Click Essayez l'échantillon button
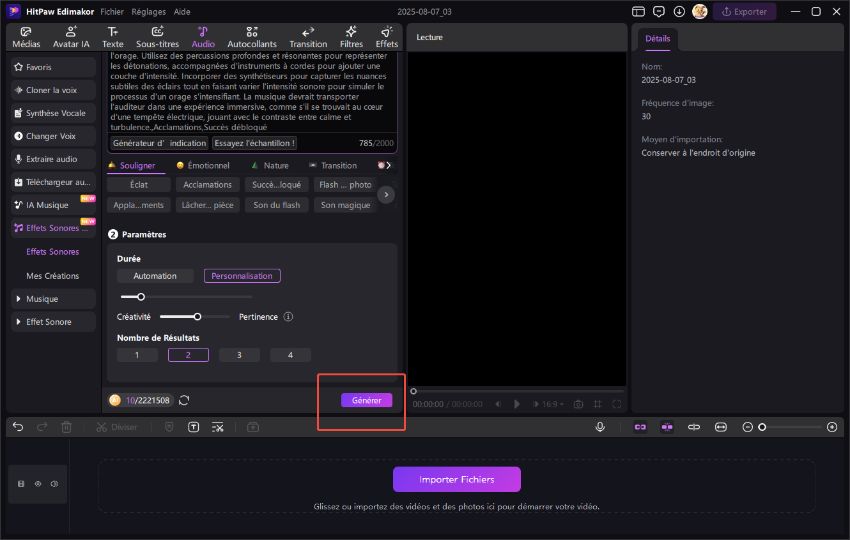Viewport: 850px width, 540px height. (254, 143)
